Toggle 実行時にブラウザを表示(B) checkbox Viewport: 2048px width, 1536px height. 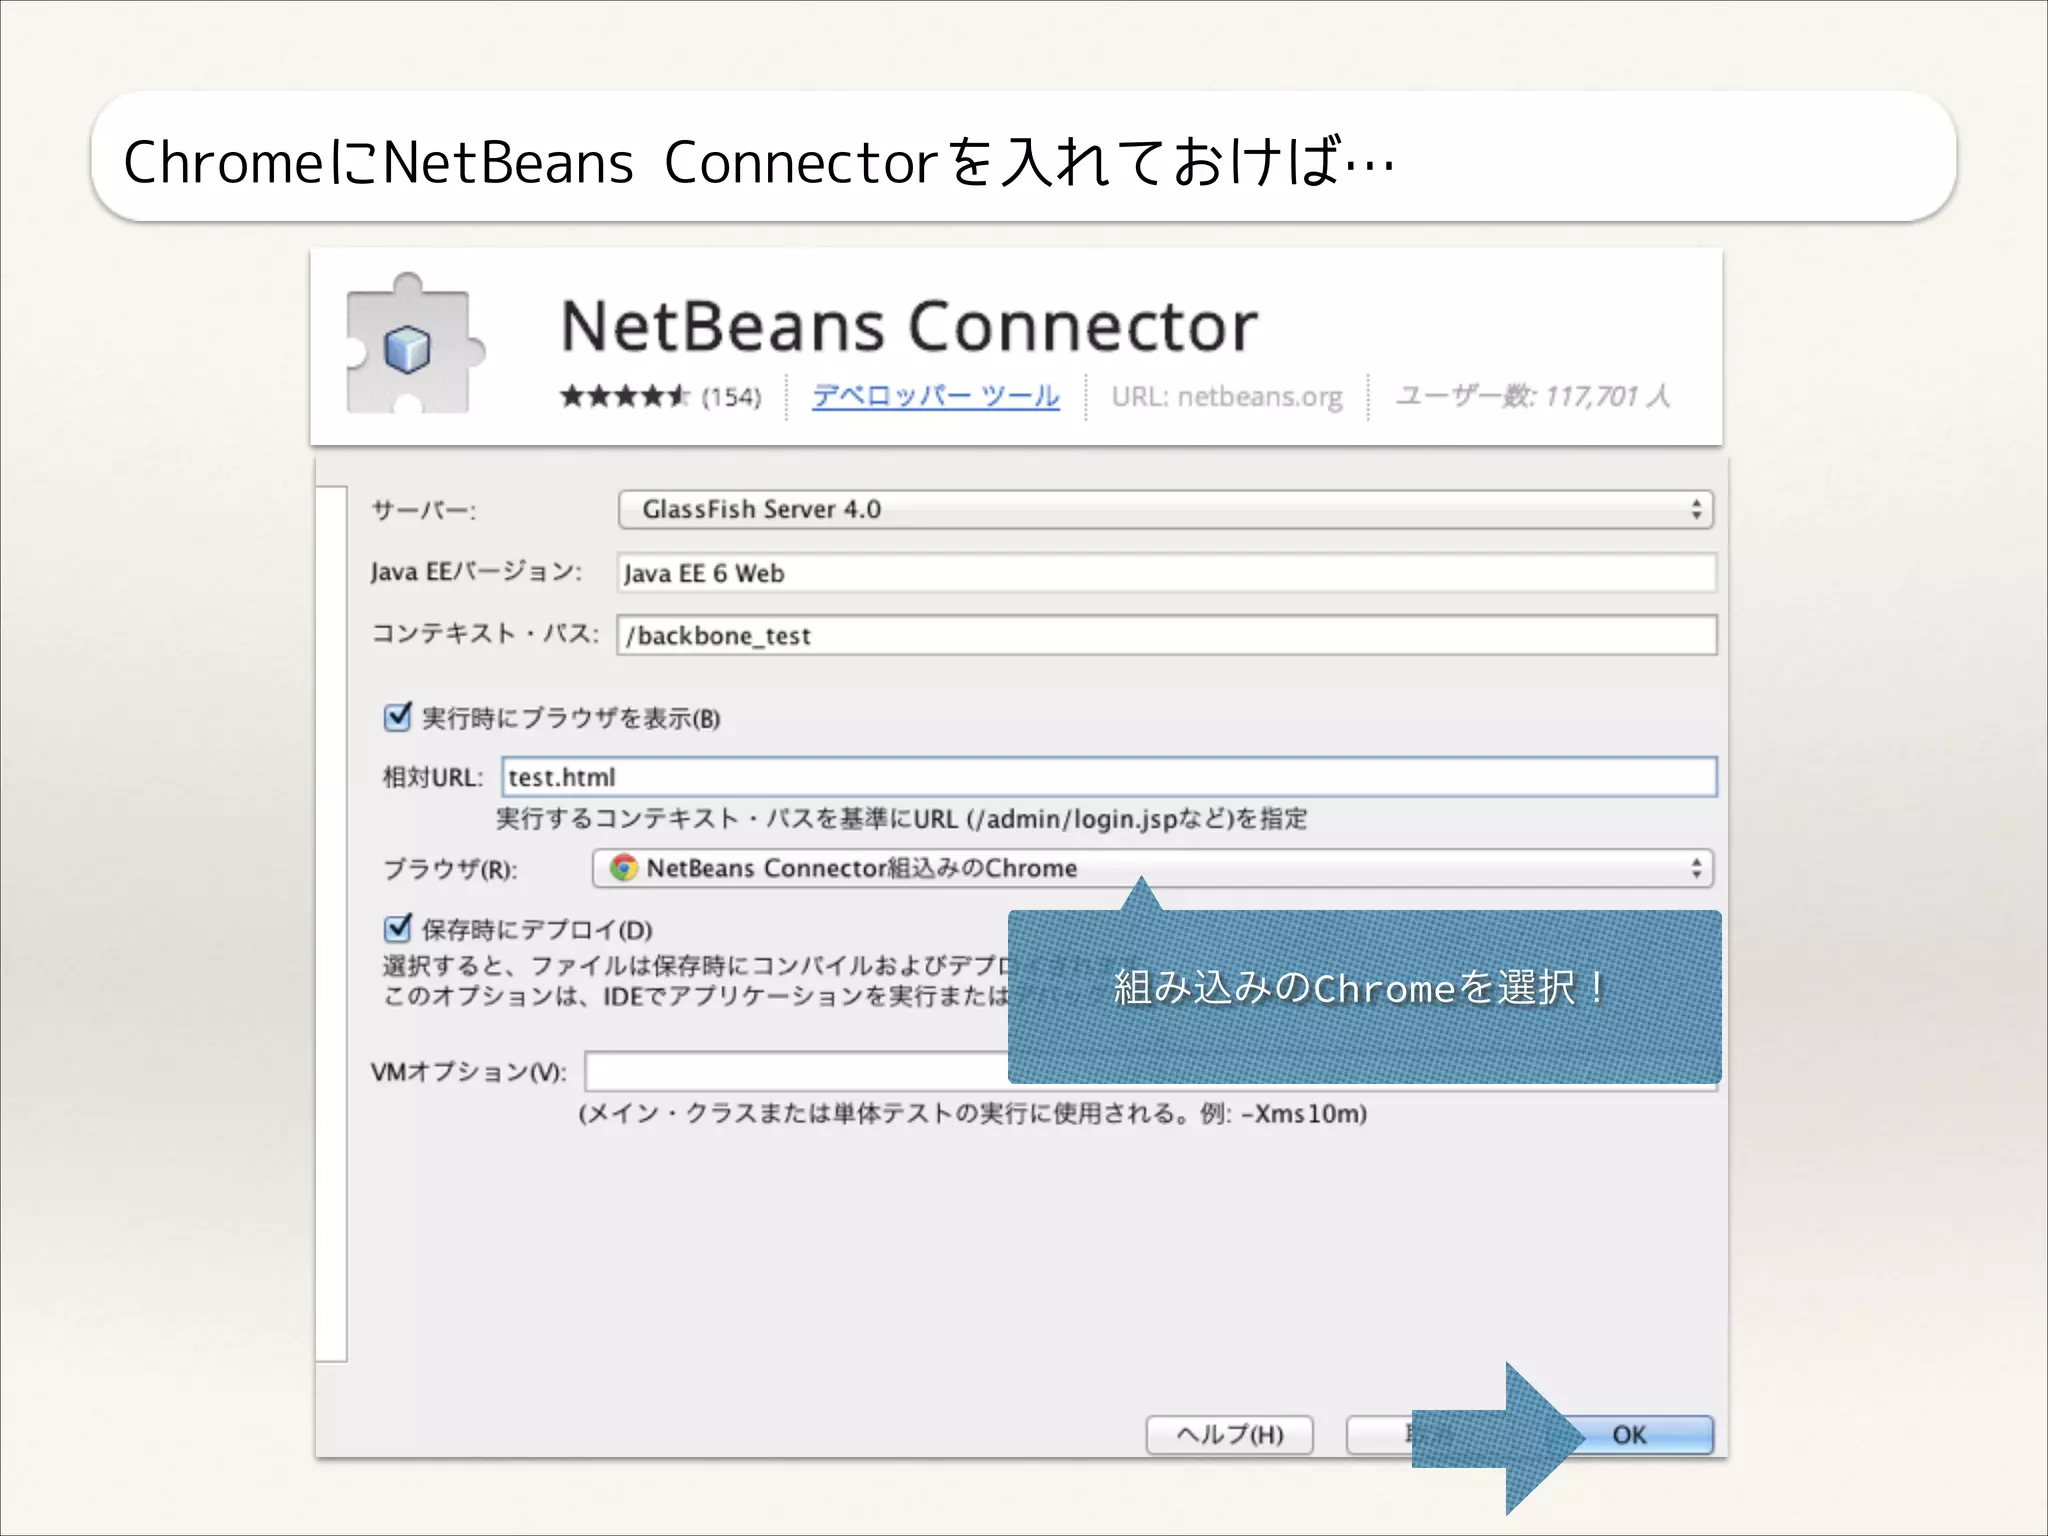point(398,716)
